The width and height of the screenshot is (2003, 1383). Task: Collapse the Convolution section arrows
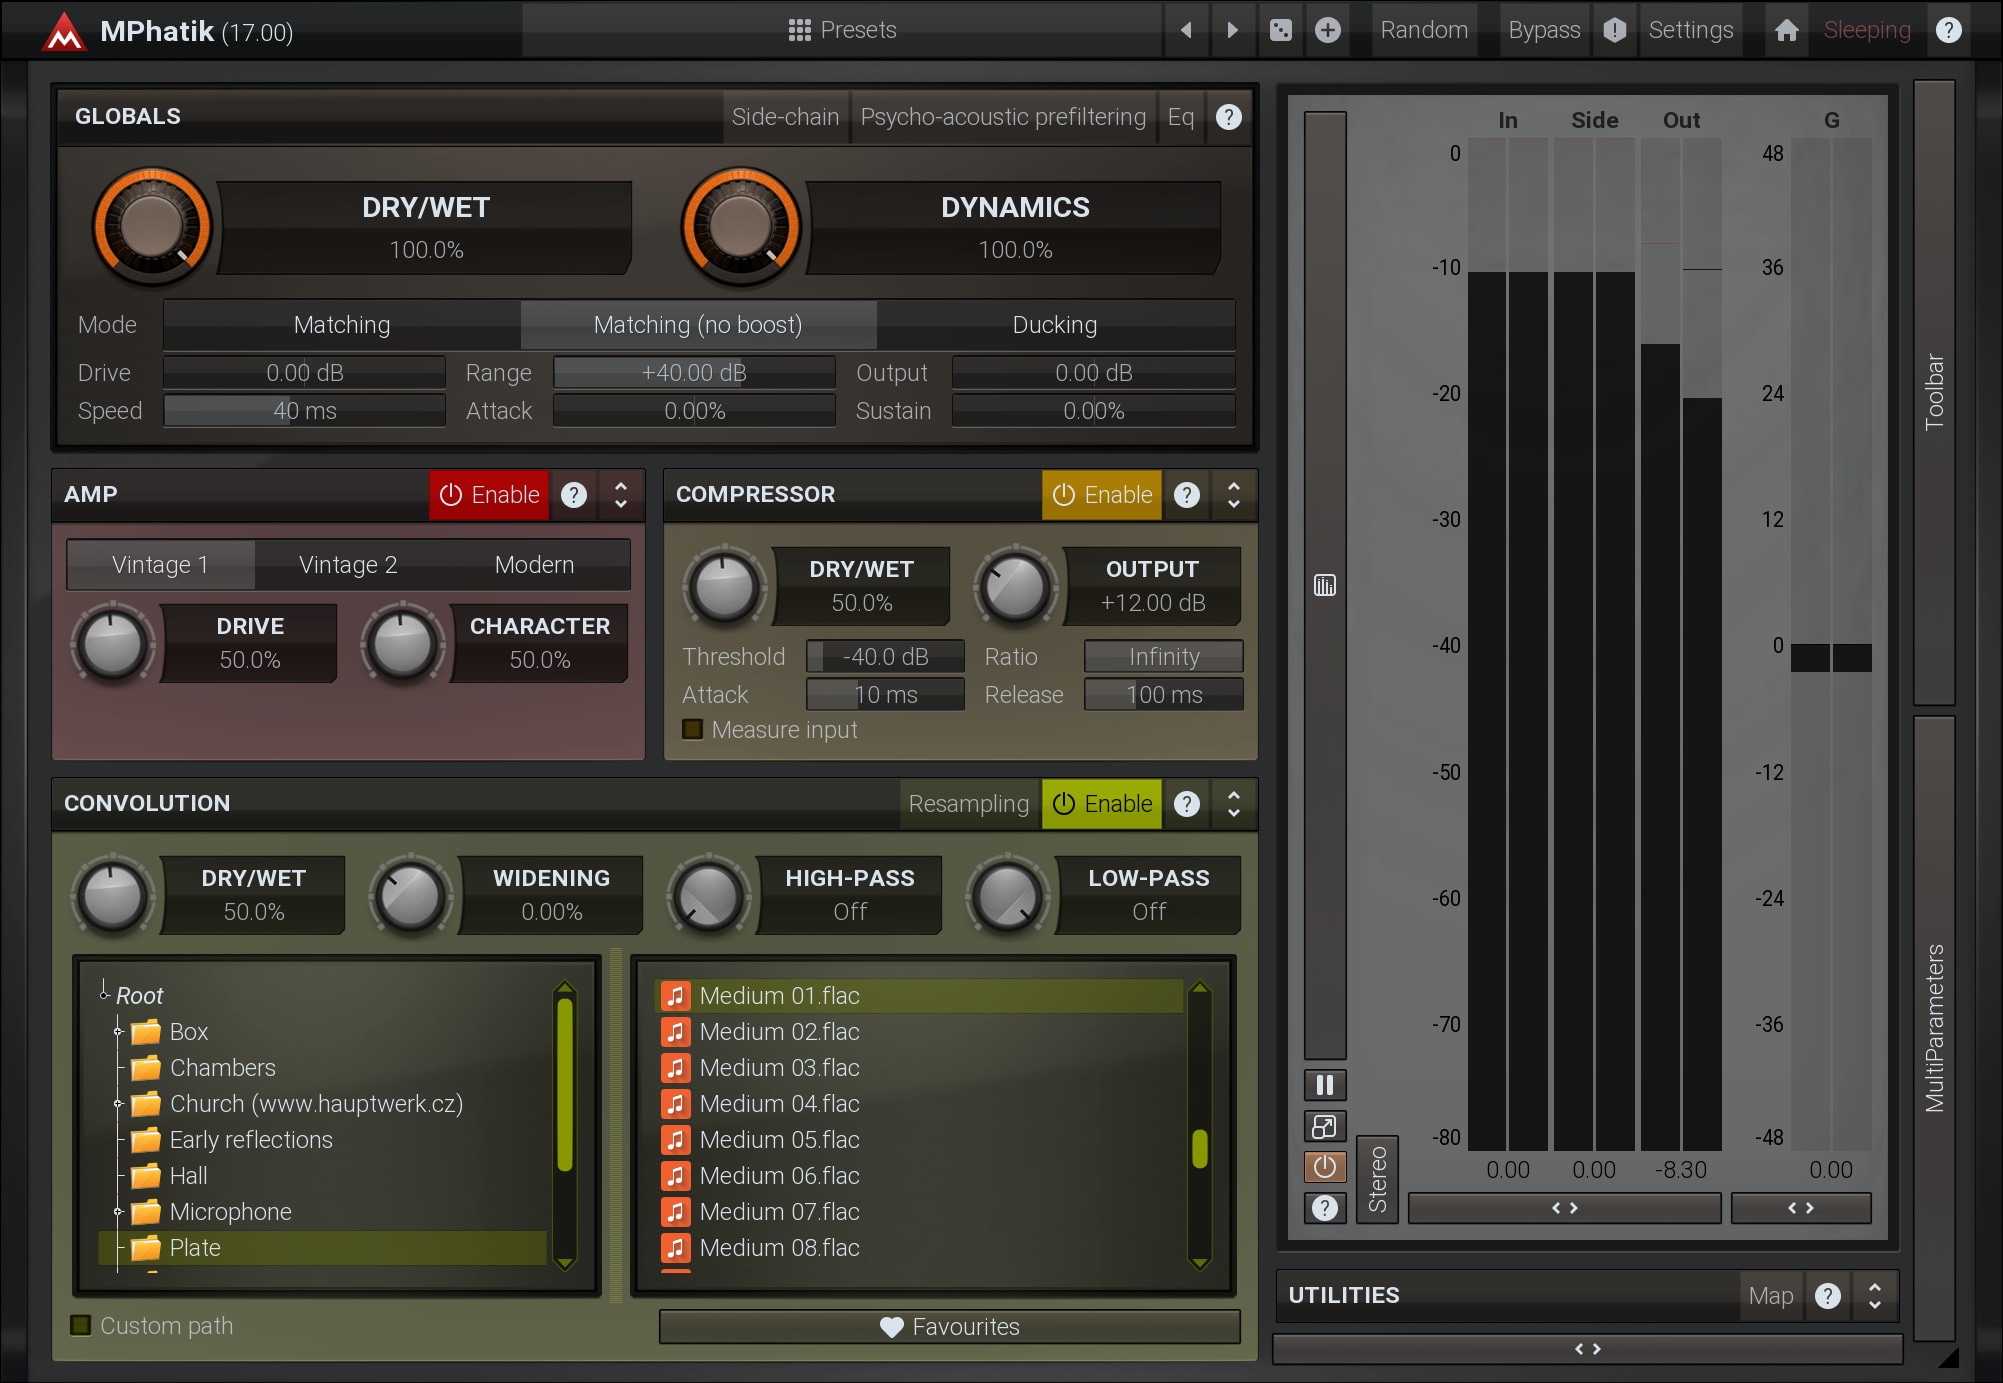tap(1233, 804)
